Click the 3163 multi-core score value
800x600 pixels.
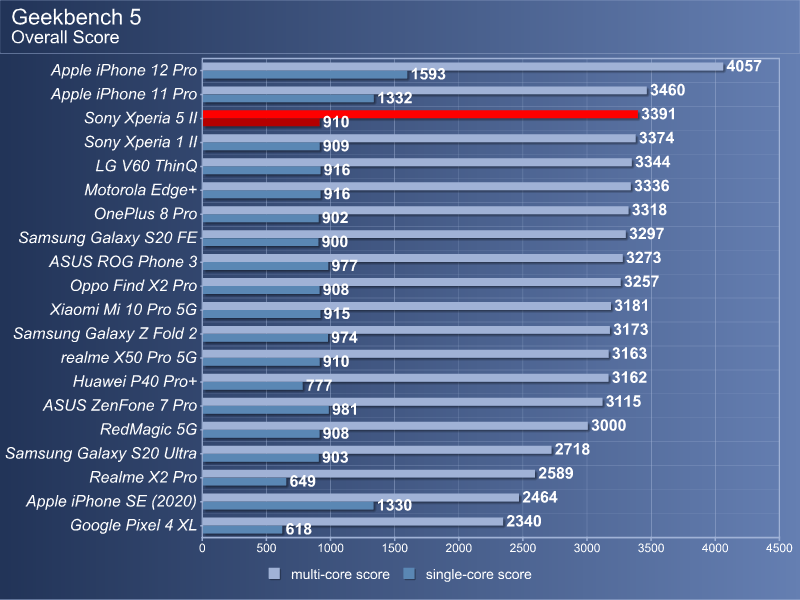click(x=630, y=354)
